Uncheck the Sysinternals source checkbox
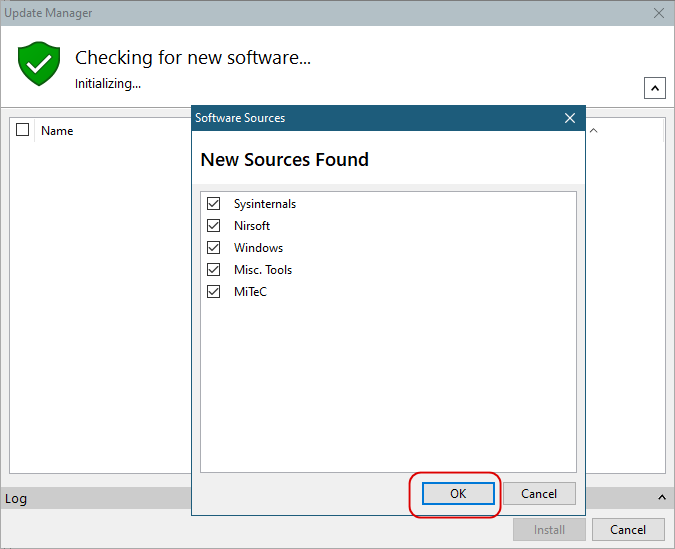675x549 pixels. pos(214,203)
